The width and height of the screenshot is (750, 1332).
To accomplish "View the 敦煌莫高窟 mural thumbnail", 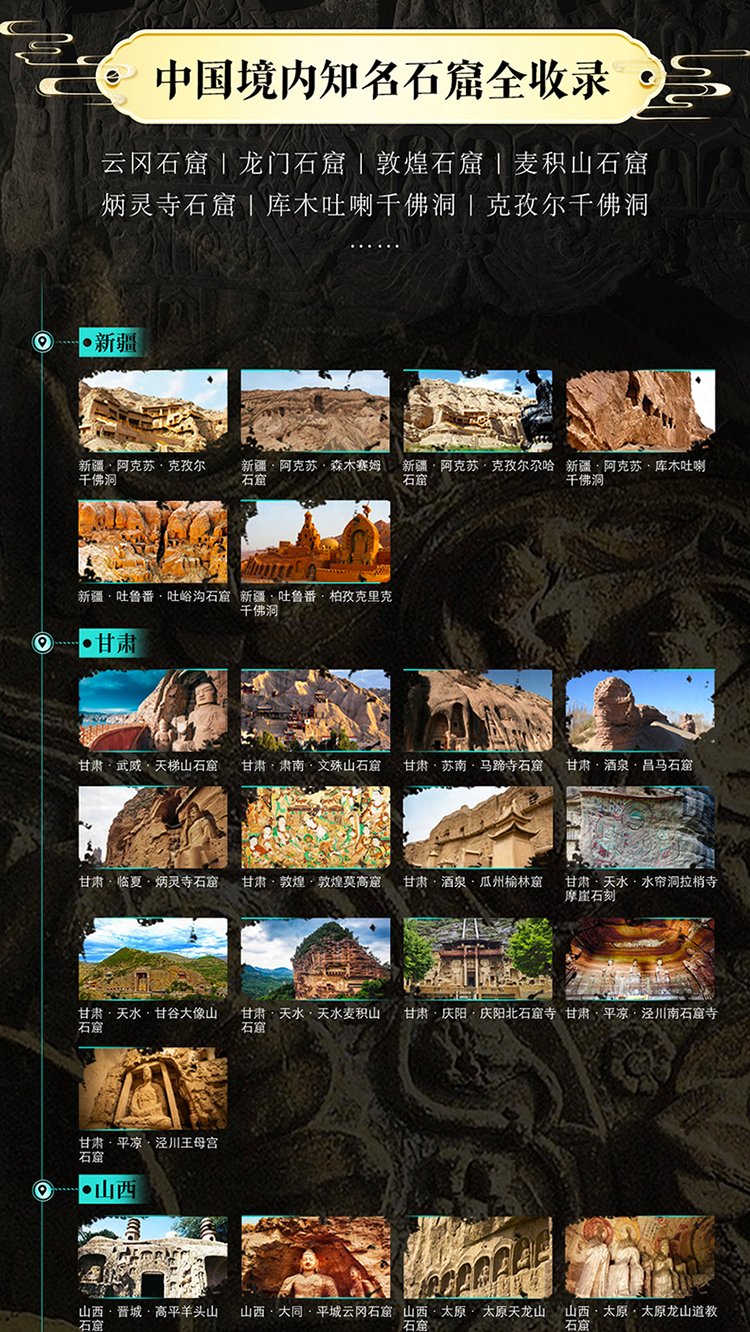I will tap(315, 827).
